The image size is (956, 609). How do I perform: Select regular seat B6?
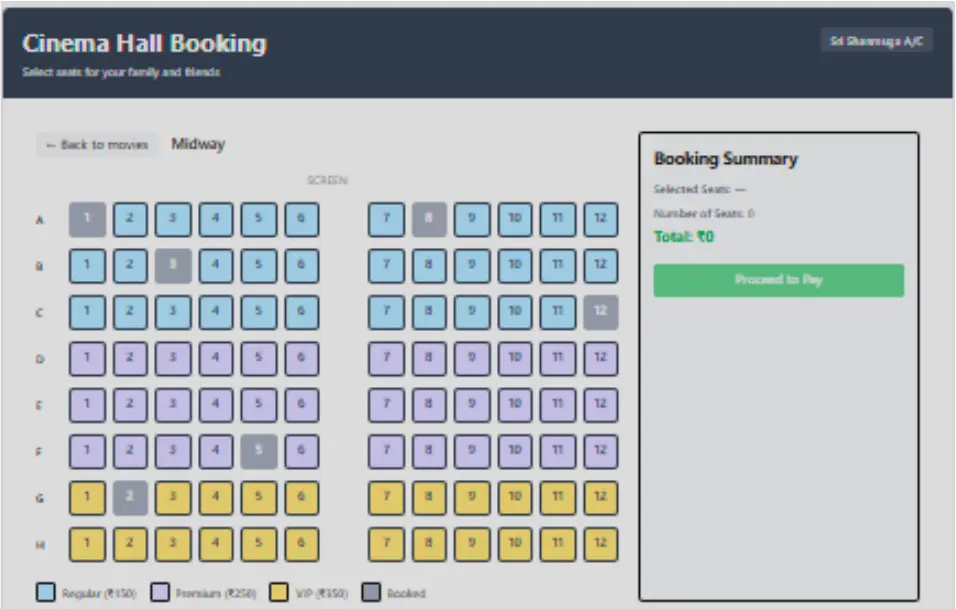tap(301, 265)
